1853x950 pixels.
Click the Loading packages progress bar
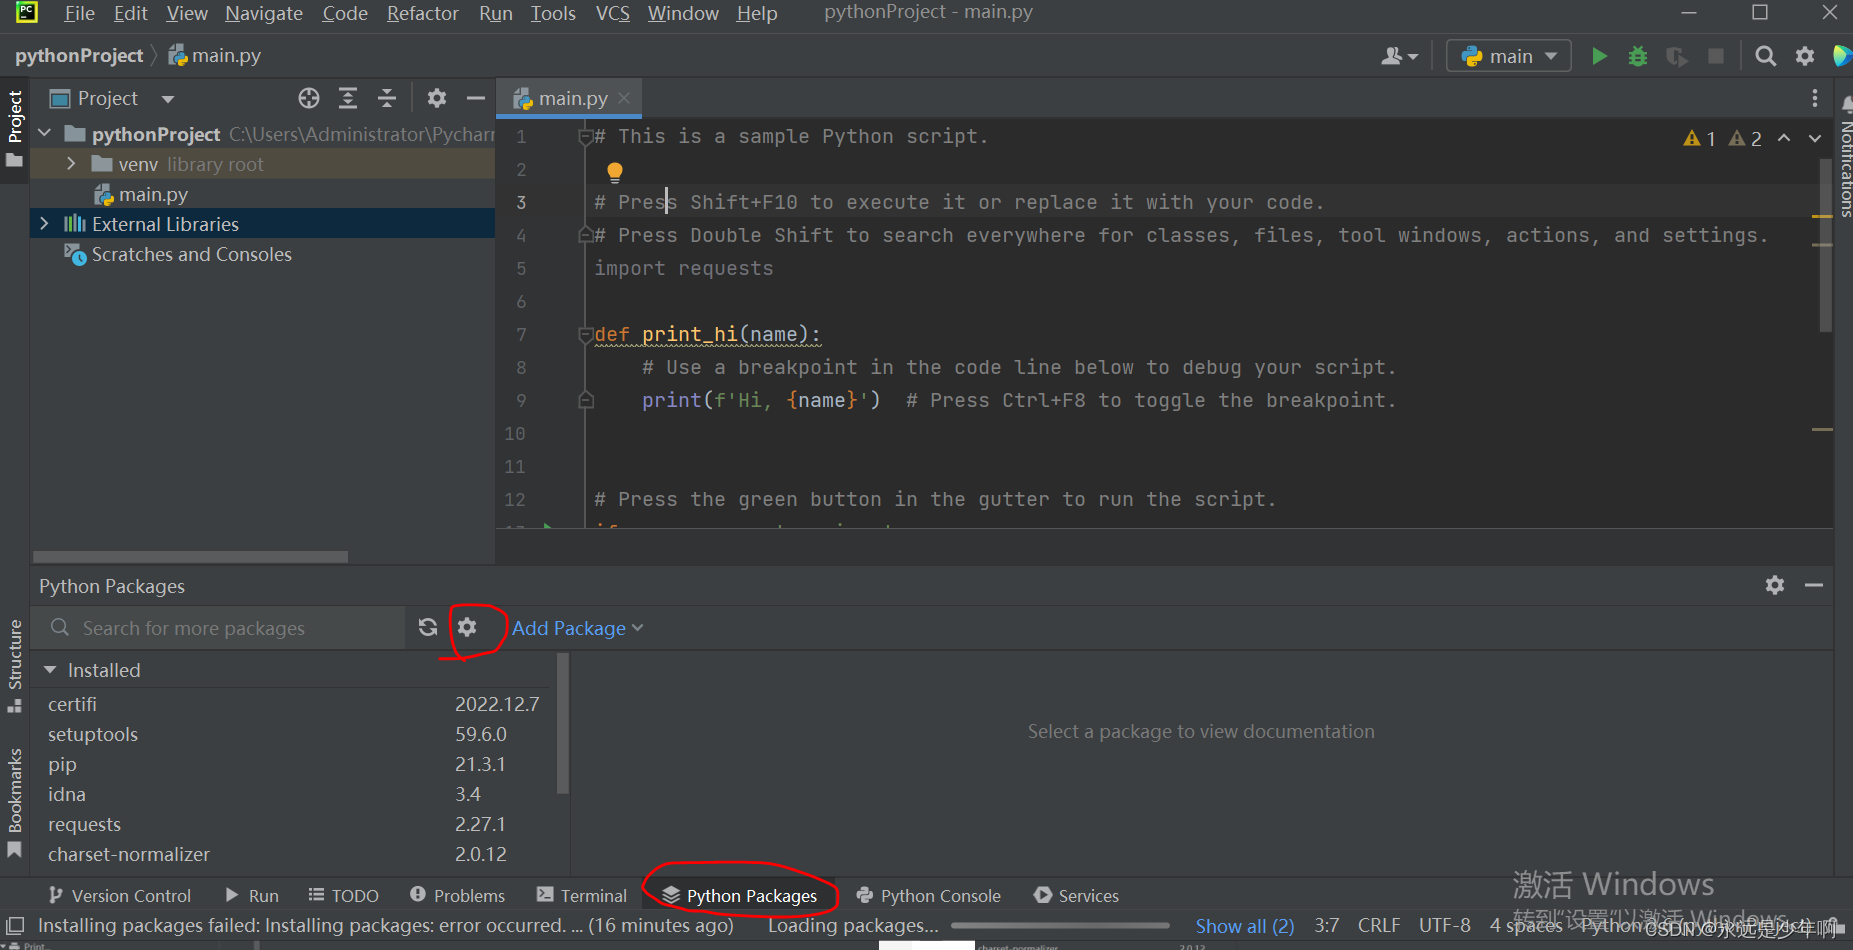tap(1062, 926)
